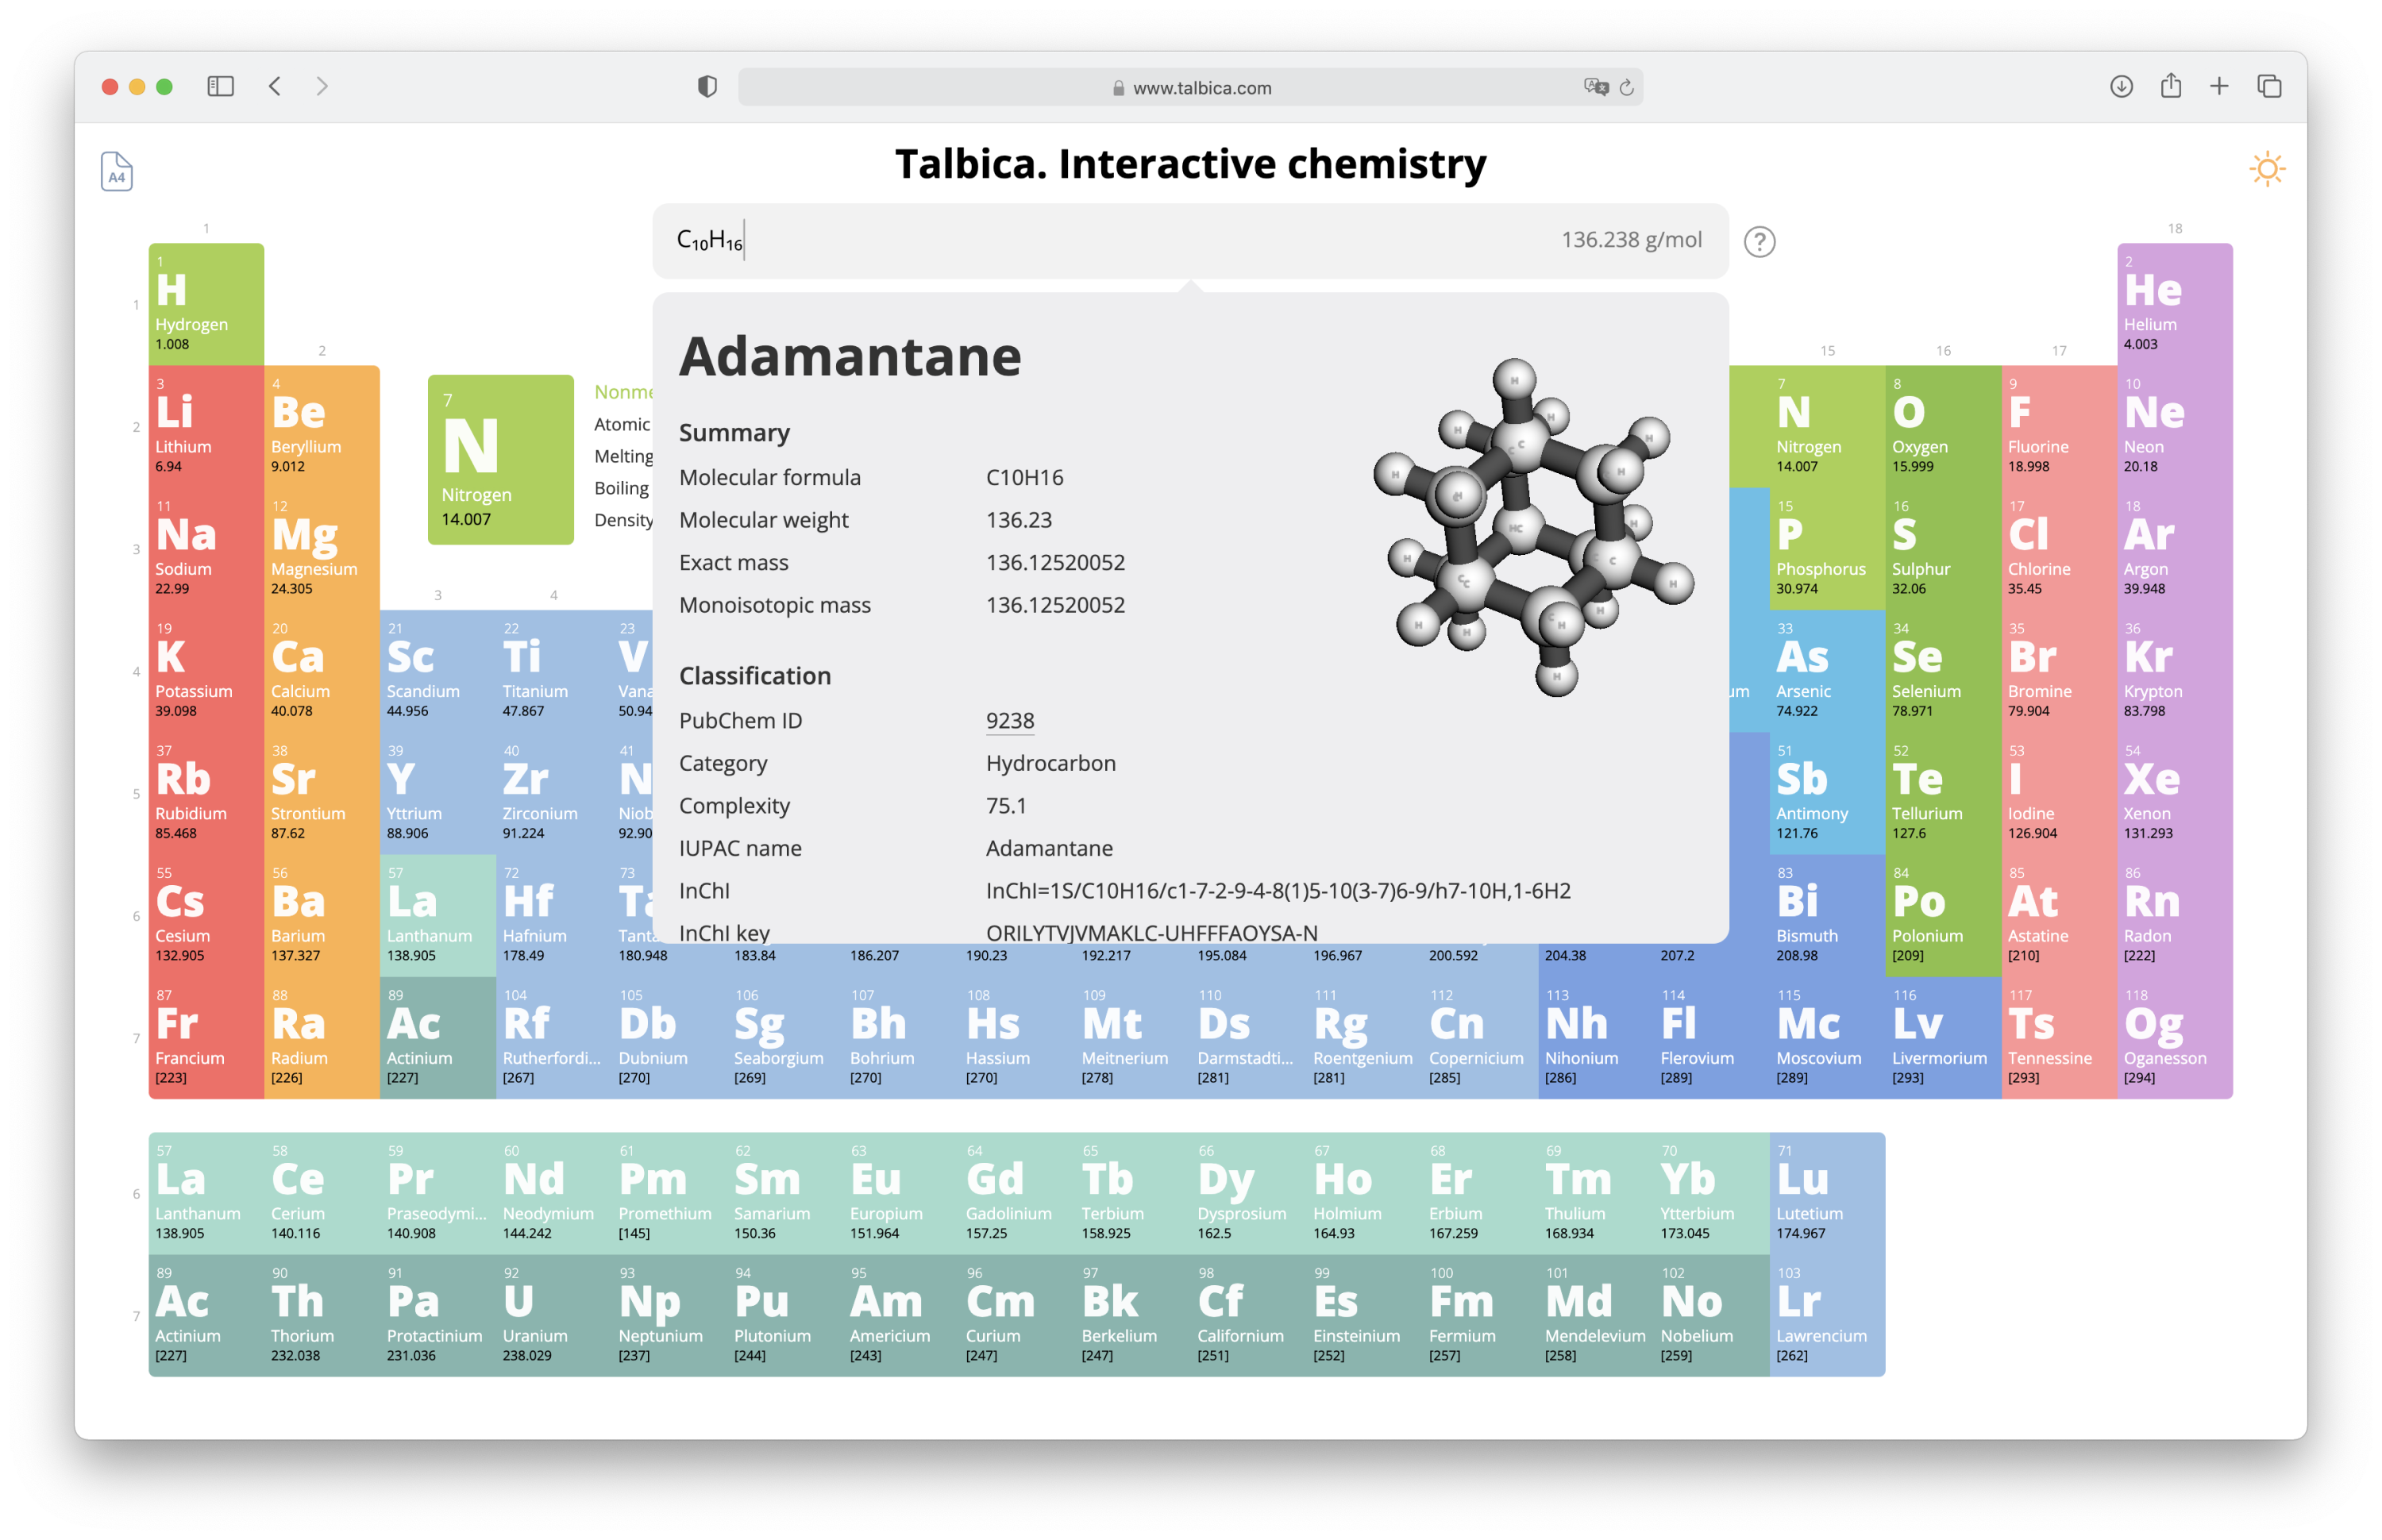Select the Xenon element tile
Image resolution: width=2382 pixels, height=1540 pixels.
point(2174,794)
